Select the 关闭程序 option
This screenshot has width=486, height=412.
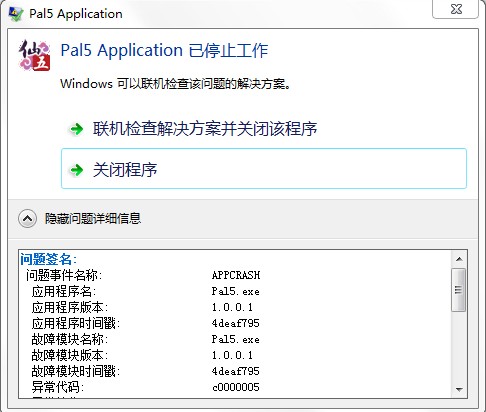[x=264, y=169]
